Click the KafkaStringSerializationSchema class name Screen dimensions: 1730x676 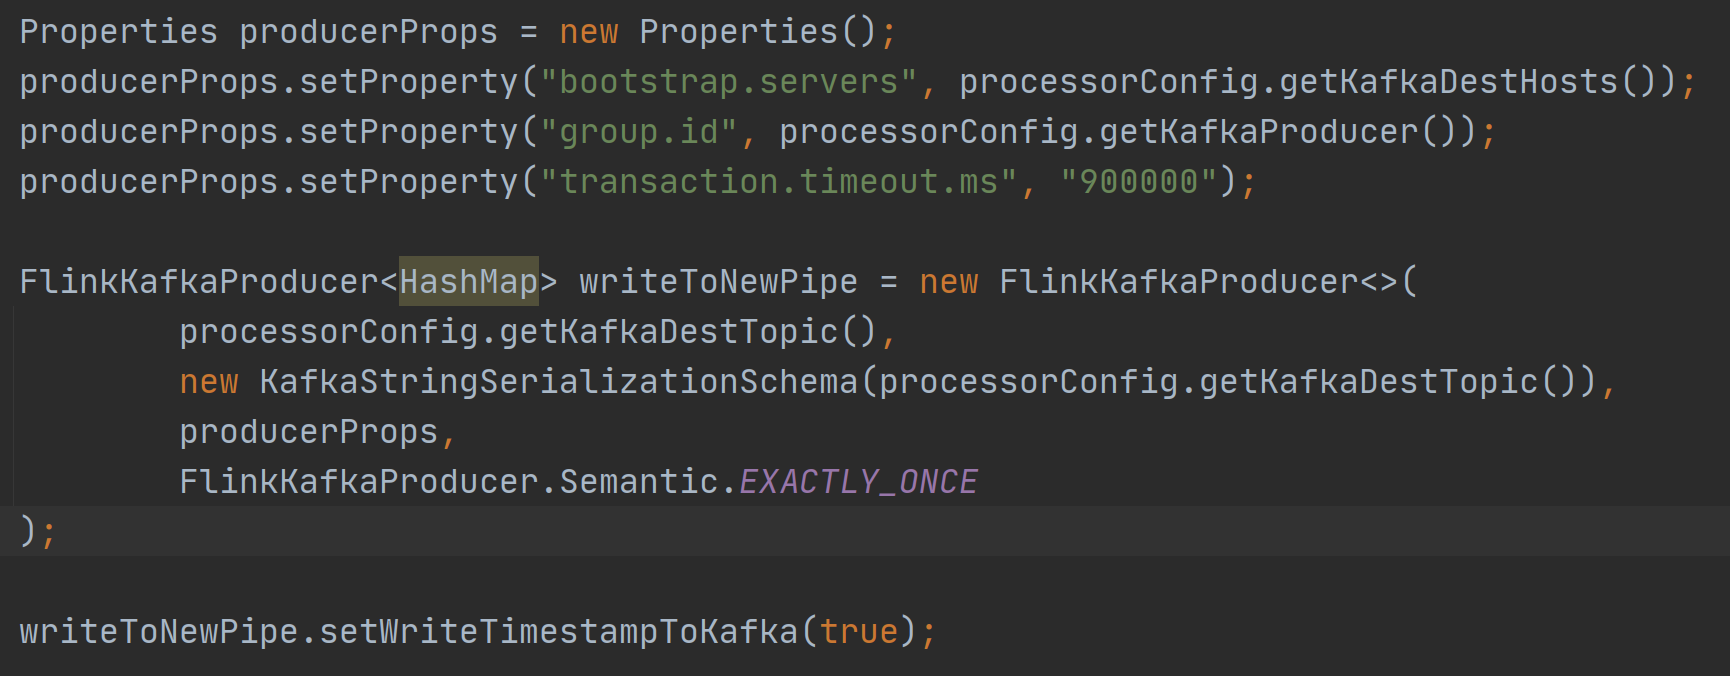[558, 382]
